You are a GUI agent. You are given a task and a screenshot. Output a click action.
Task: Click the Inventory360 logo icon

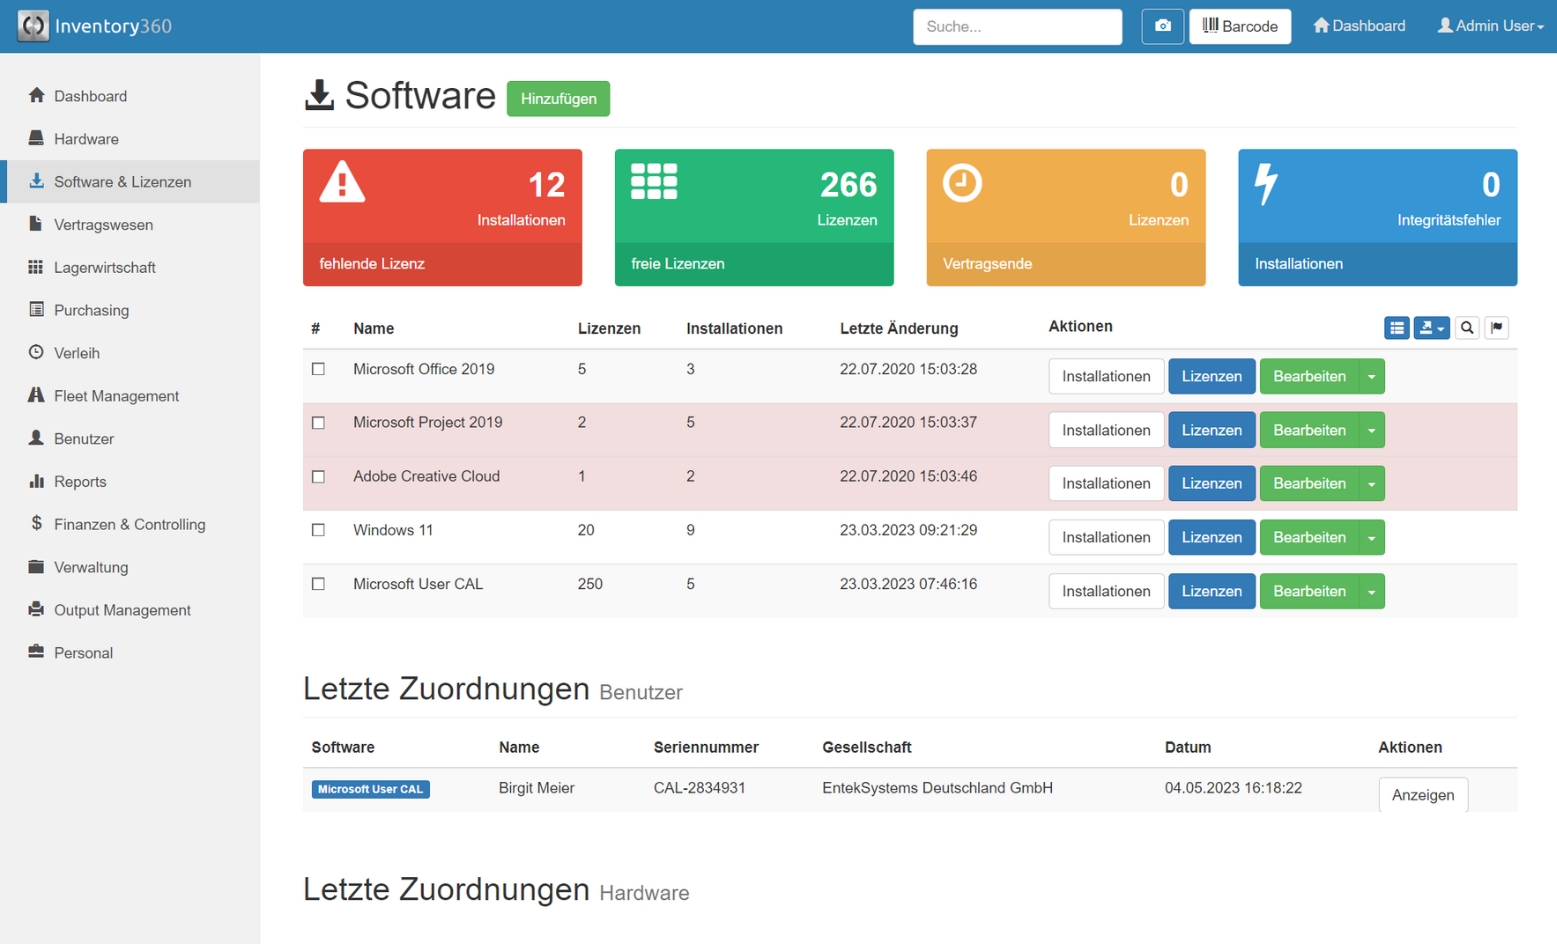coord(33,26)
